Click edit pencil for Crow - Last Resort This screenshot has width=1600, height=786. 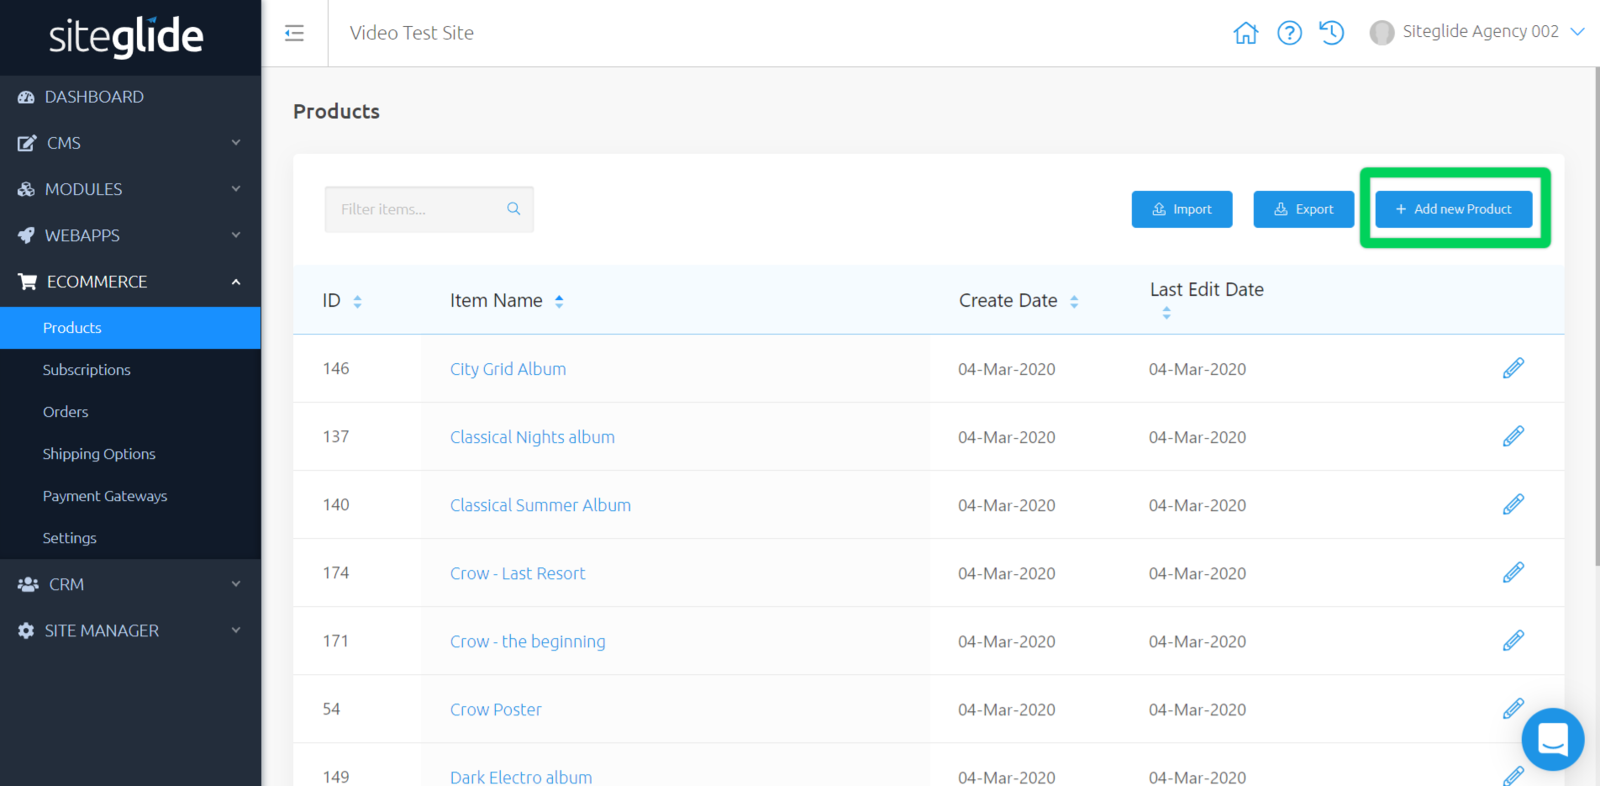[1513, 572]
